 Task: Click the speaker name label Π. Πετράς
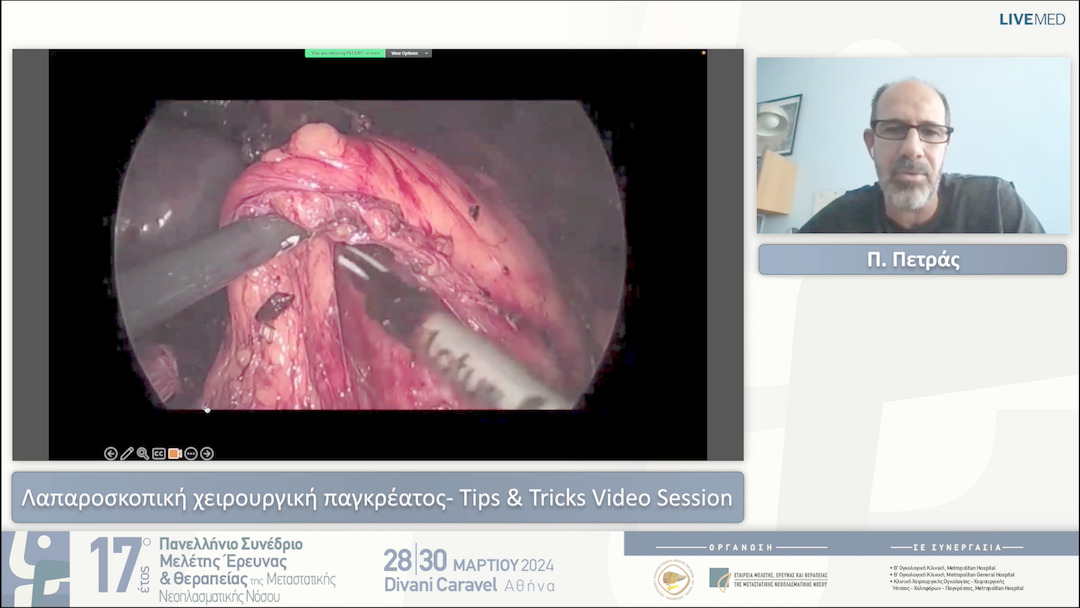point(912,260)
